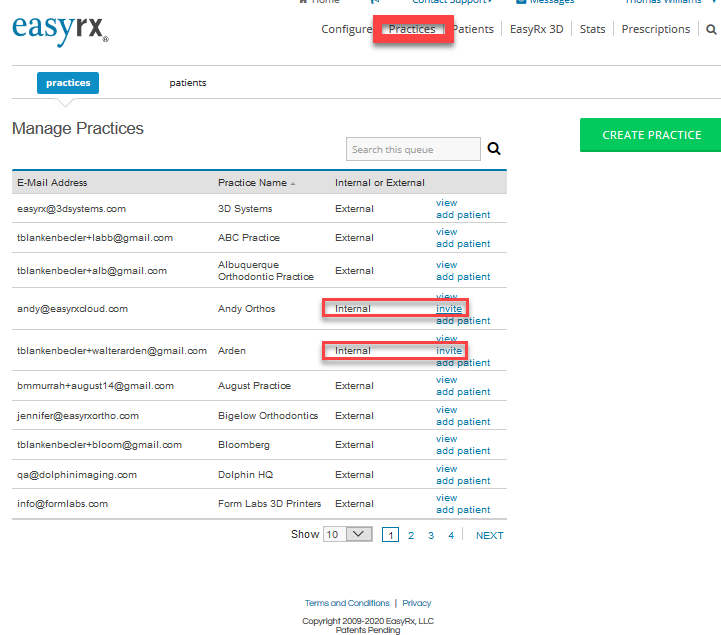This screenshot has width=721, height=635.
Task: View the Dolphin HQ practice
Action: coord(446,469)
